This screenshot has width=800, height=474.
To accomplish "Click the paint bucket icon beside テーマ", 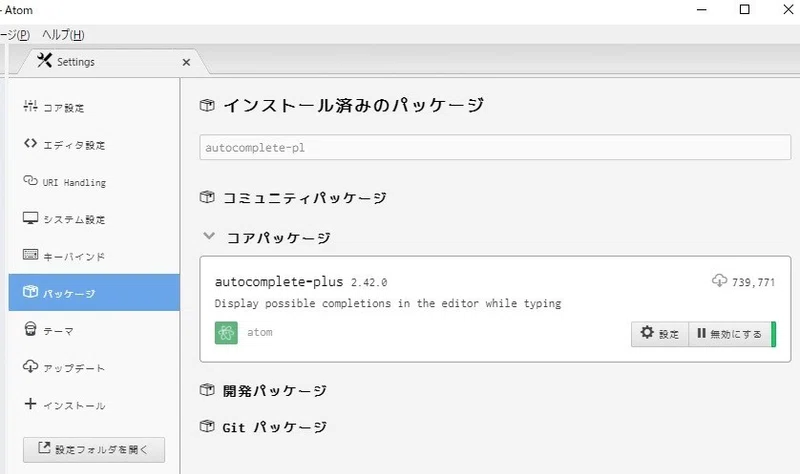I will tap(30, 329).
